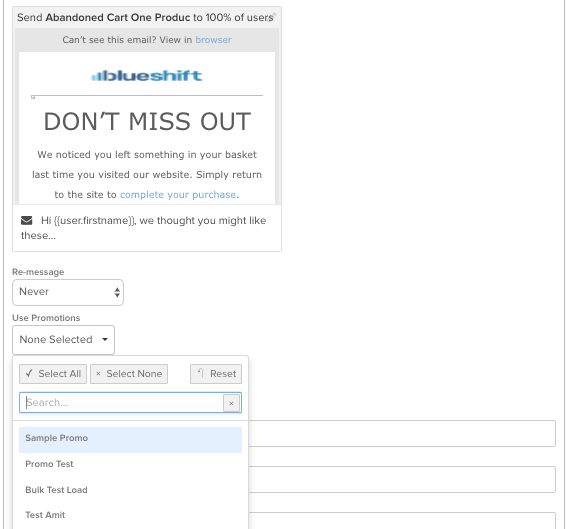Click the DON'T MISS OUT email preview thumbnail
Viewport: 566px width, 529px height.
147,116
